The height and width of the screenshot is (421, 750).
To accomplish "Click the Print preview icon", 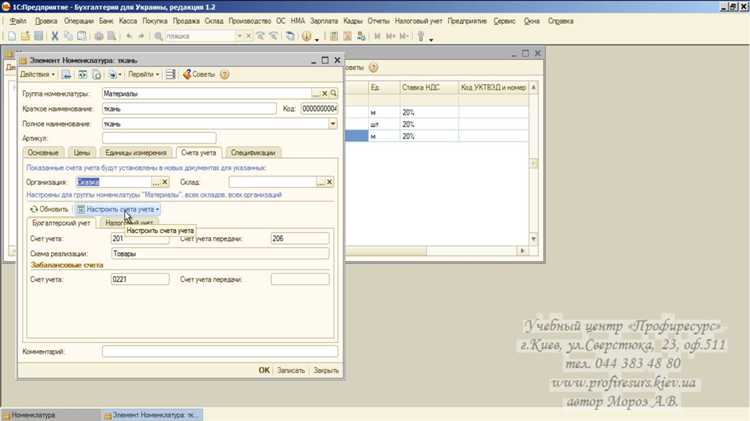I will tap(111, 36).
